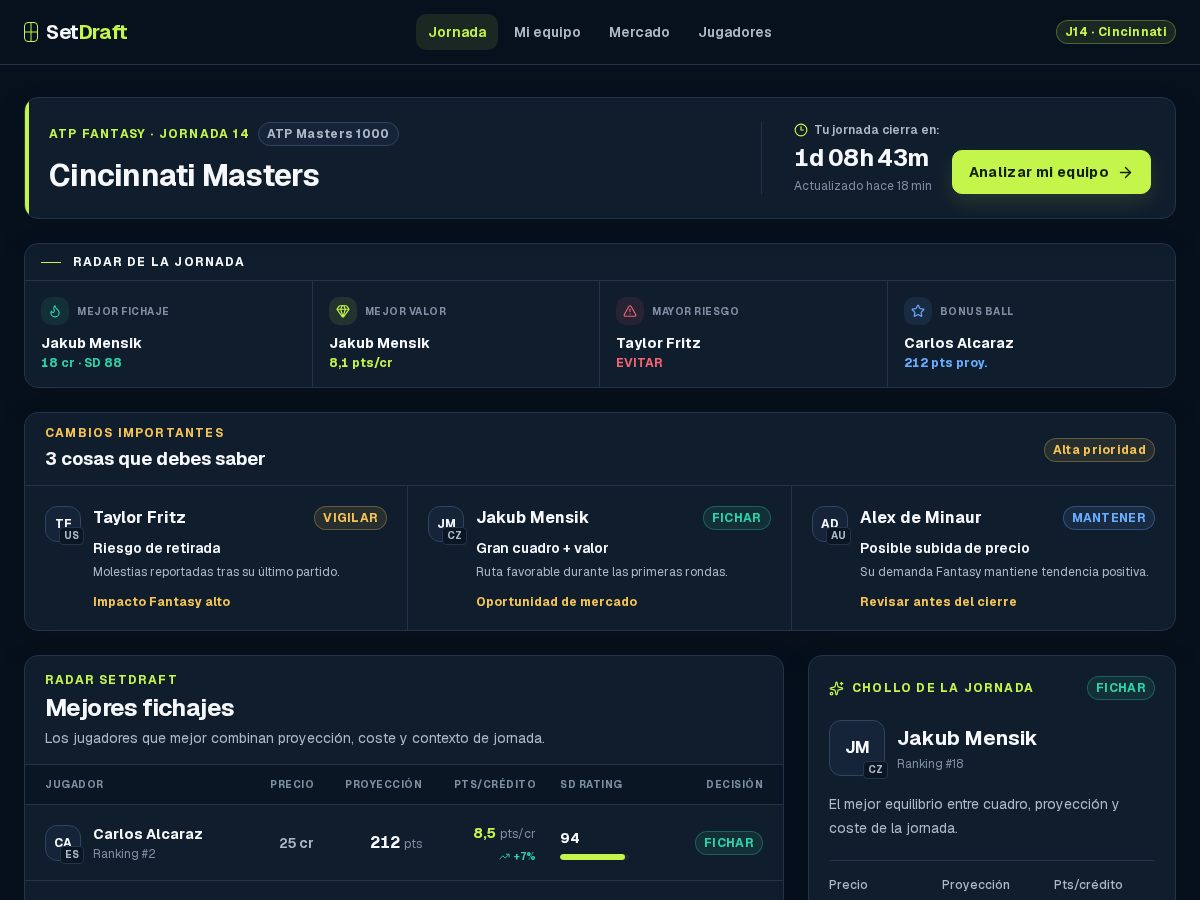1200x900 pixels.
Task: Click the warning triangle icon for Mayor riesgo
Action: coord(630,311)
